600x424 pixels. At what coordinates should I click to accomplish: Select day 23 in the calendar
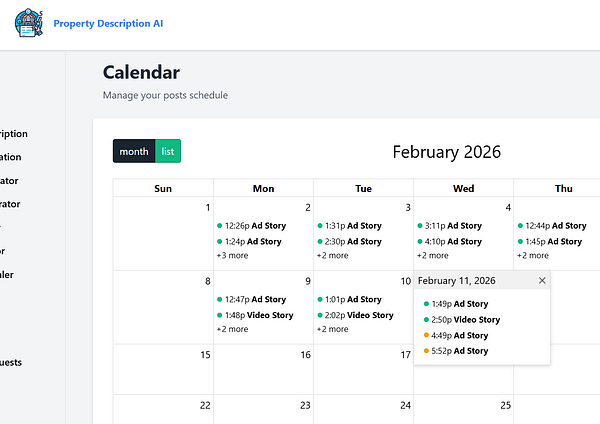click(305, 405)
